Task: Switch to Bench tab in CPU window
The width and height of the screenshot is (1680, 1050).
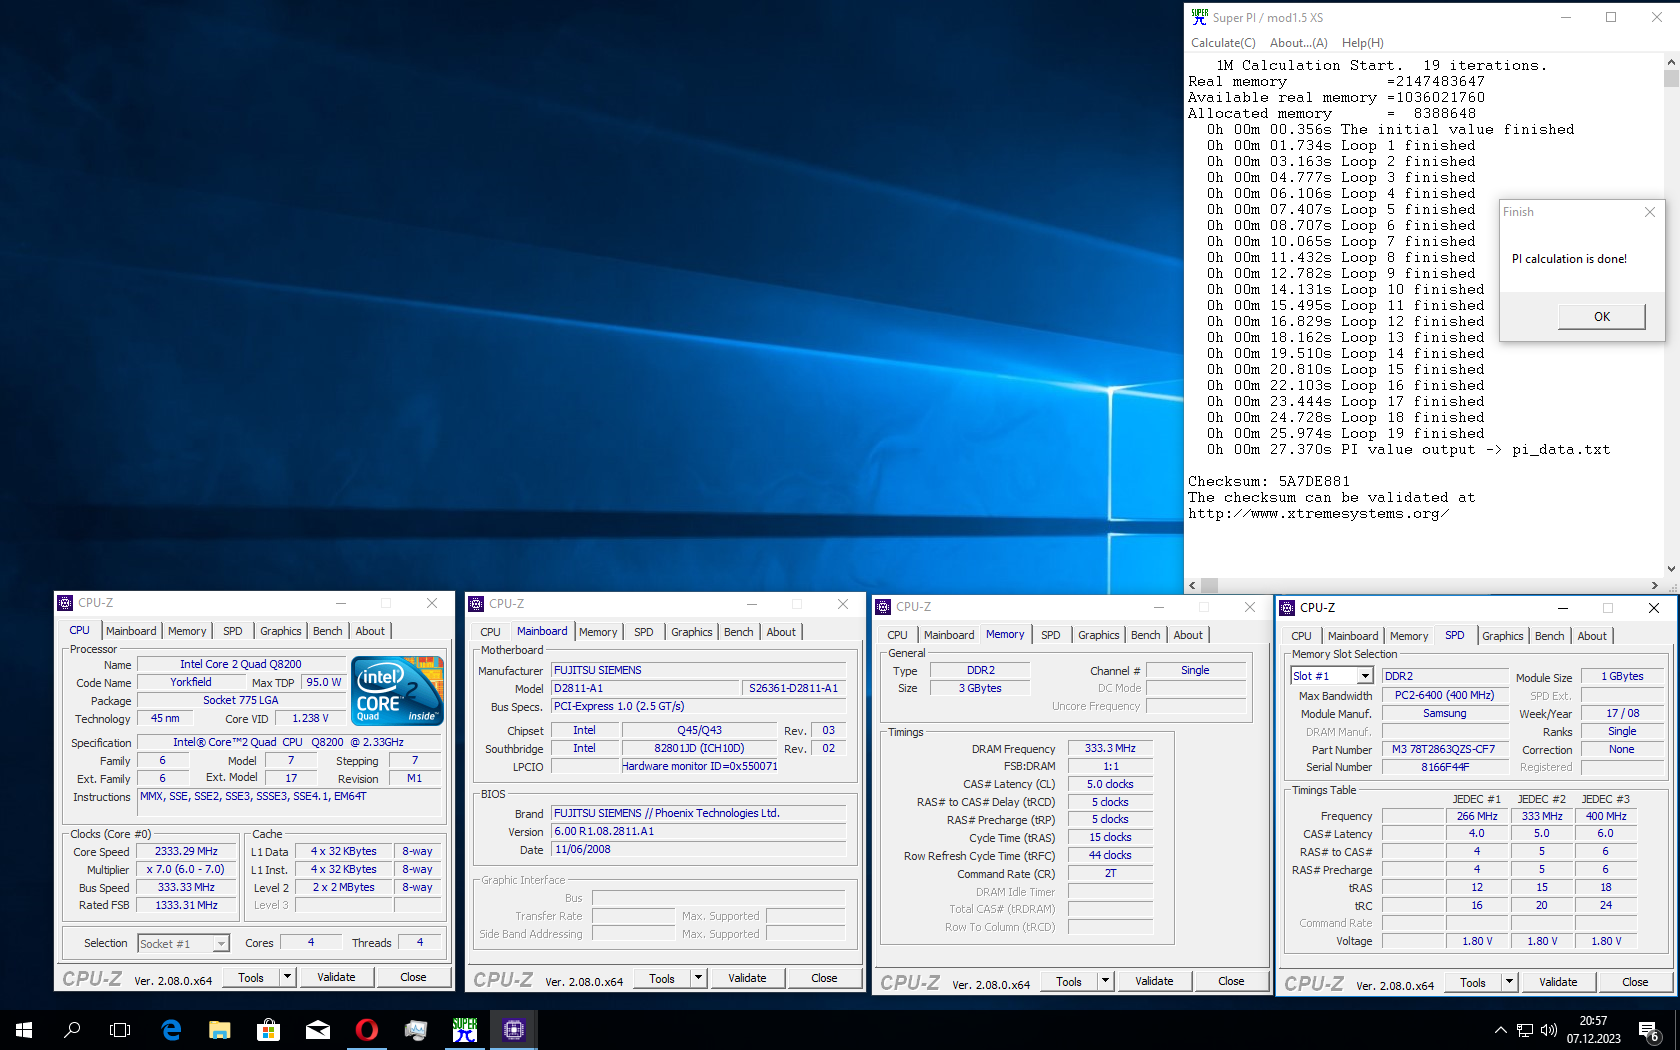Action: pyautogui.click(x=328, y=631)
